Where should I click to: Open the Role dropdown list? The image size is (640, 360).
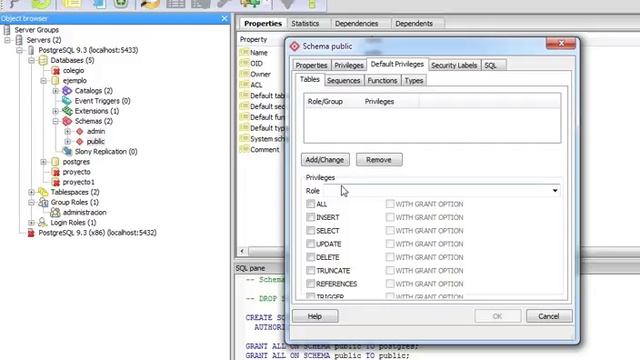[555, 191]
